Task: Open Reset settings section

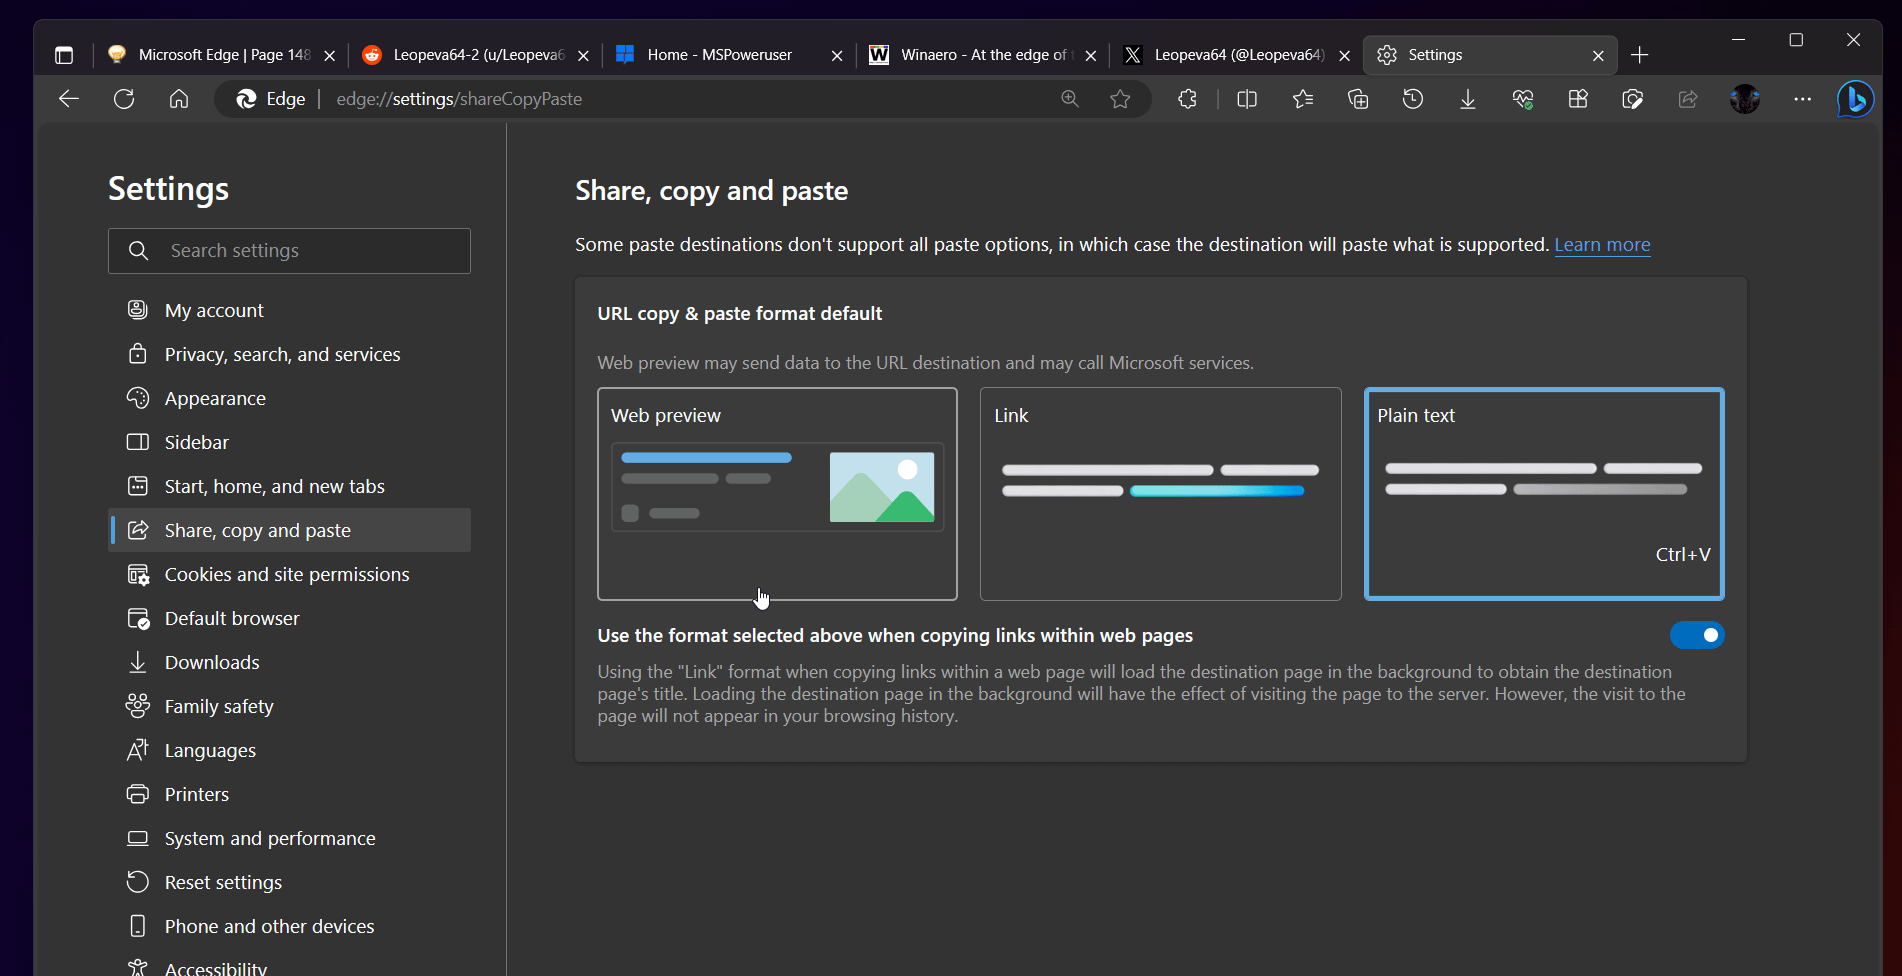Action: pyautogui.click(x=289, y=882)
